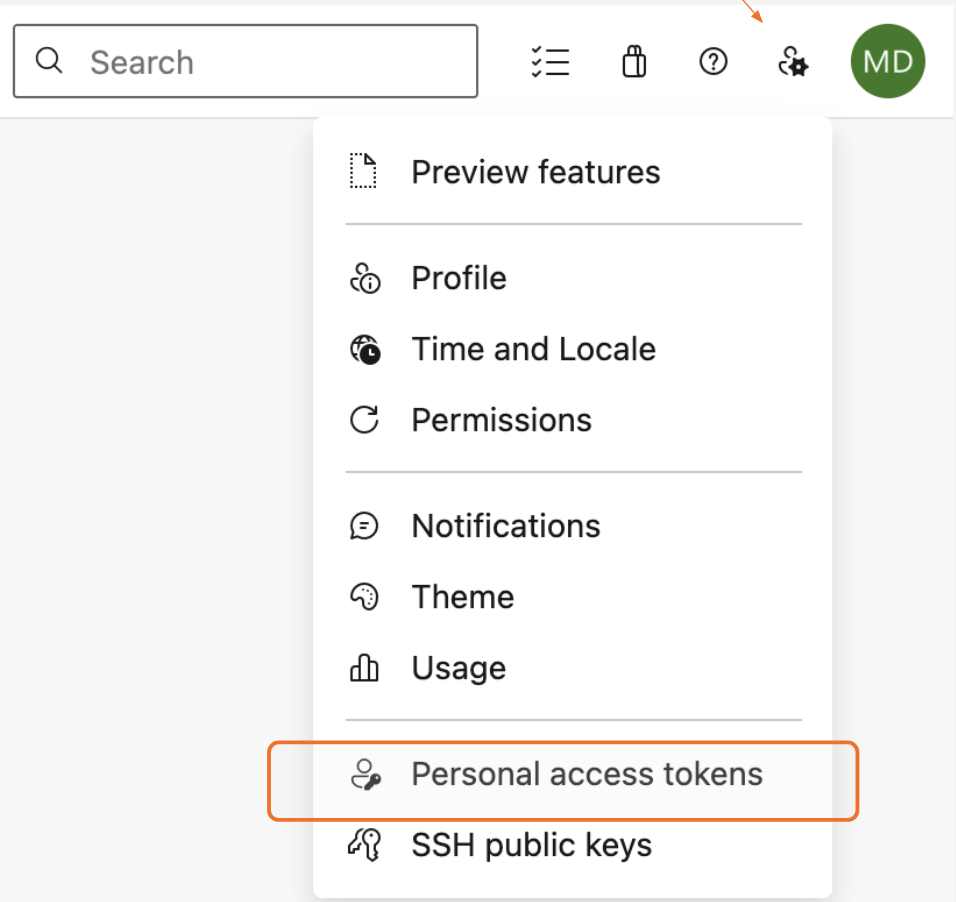Click the palette icon beside Theme
This screenshot has height=902, width=956.
364,597
